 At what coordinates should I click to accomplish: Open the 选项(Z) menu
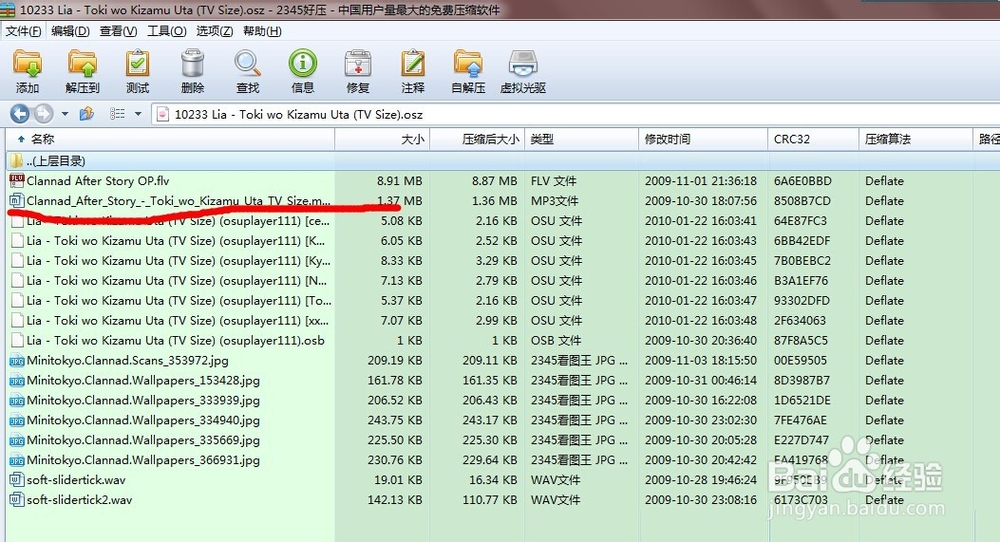[214, 31]
